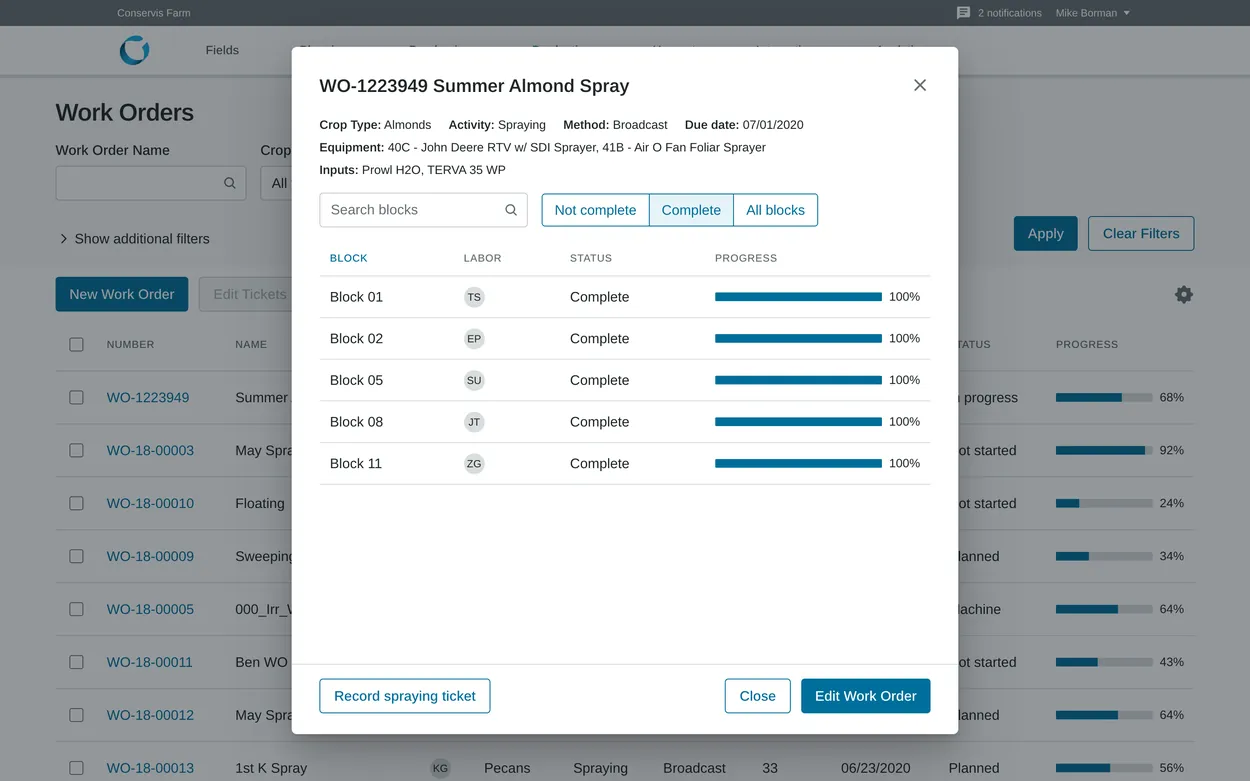The width and height of the screenshot is (1250, 781).
Task: Check the WO-18-00005 row checkbox
Action: coord(76,609)
